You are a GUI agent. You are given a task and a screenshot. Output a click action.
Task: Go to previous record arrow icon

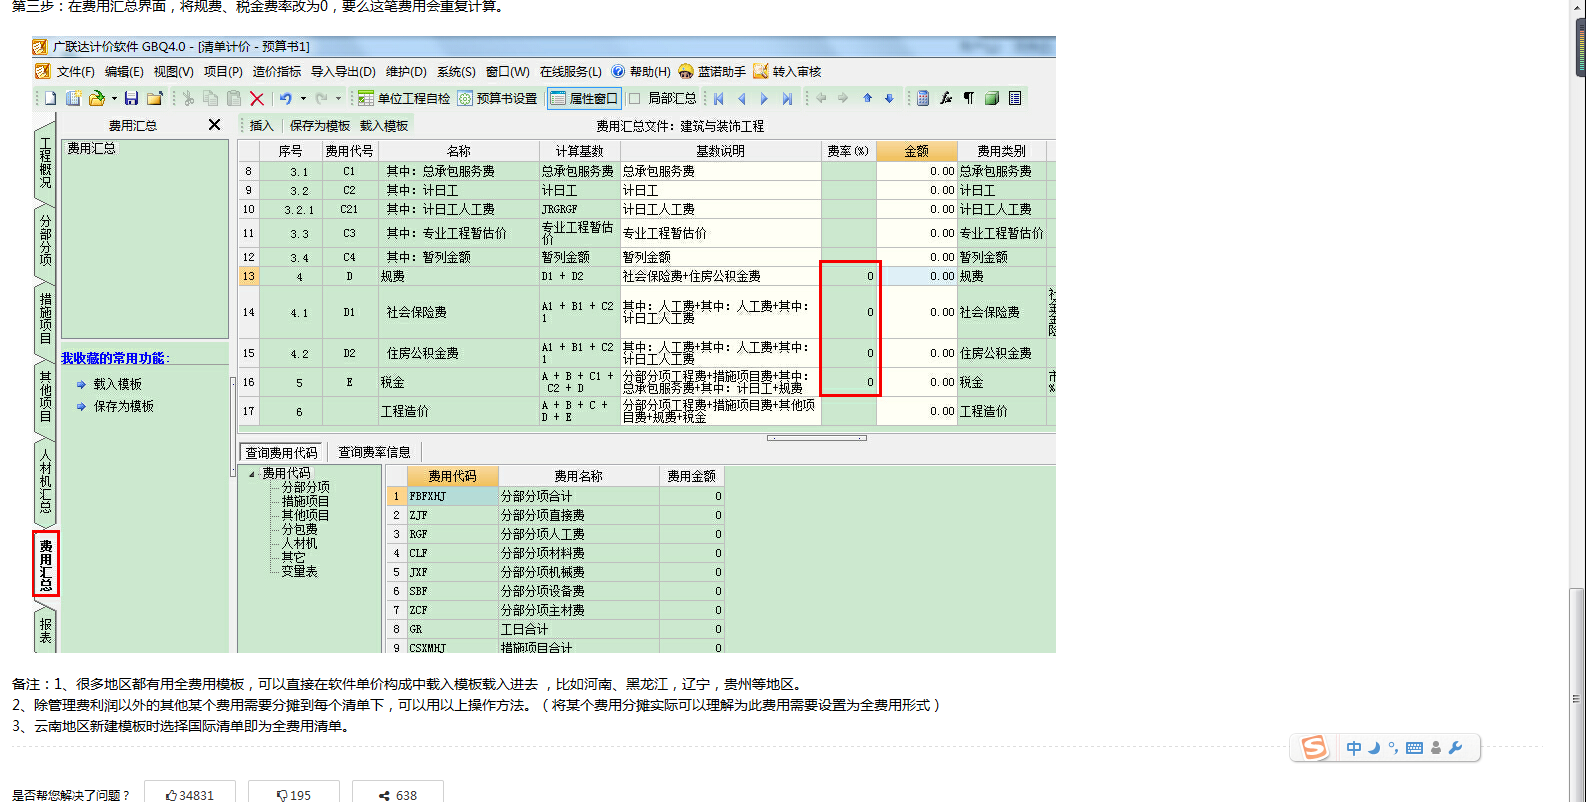point(742,98)
